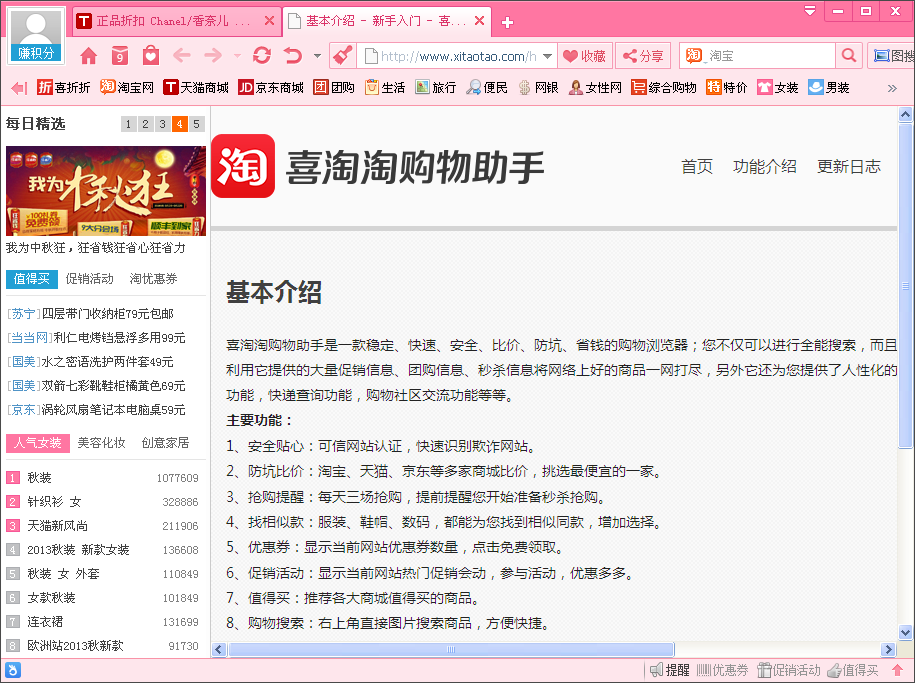Viewport: 915px width, 683px height.
Task: Open 便民 bookmark
Action: [x=487, y=88]
